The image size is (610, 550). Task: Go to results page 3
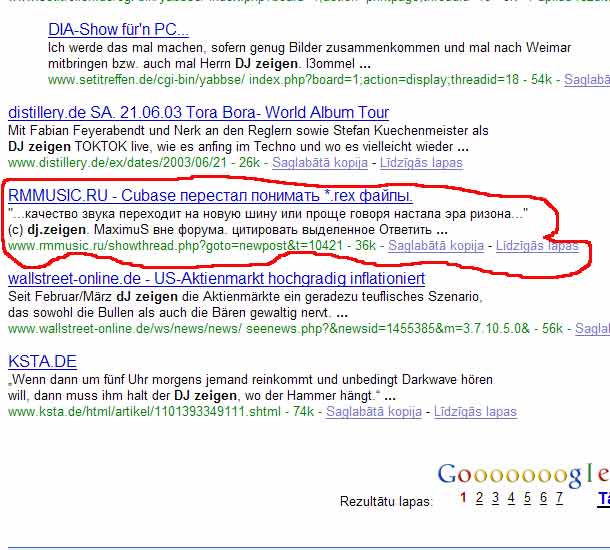click(495, 498)
